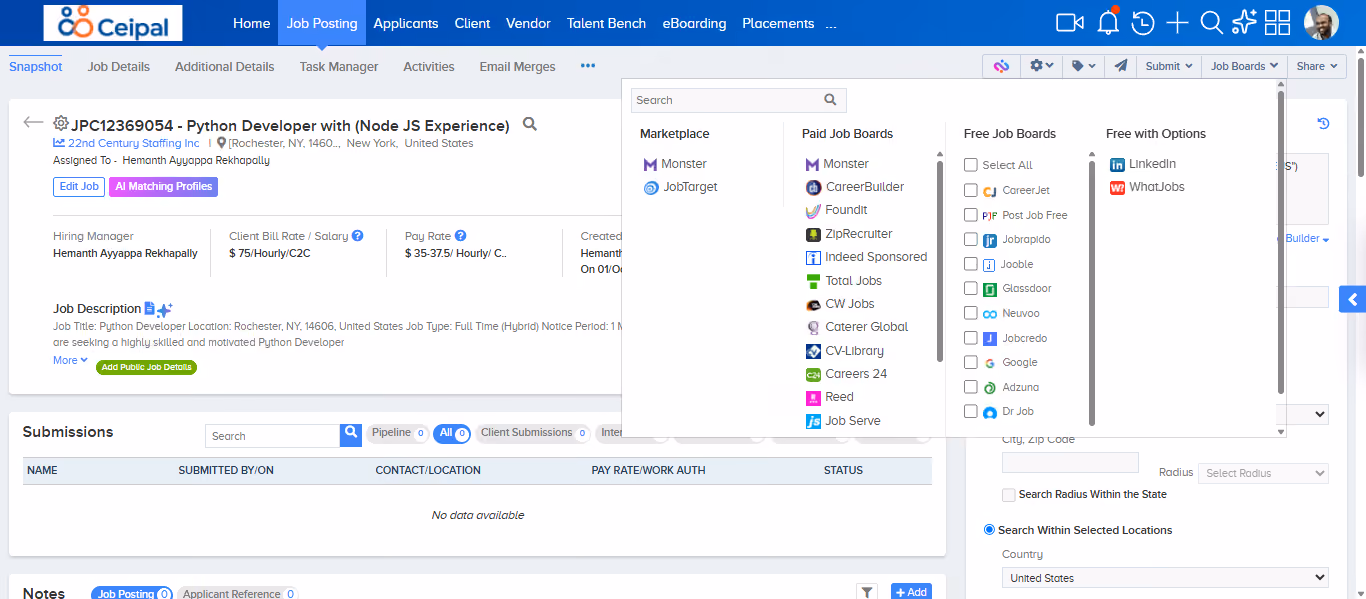Click the Edit Job button
1366x599 pixels.
[79, 187]
